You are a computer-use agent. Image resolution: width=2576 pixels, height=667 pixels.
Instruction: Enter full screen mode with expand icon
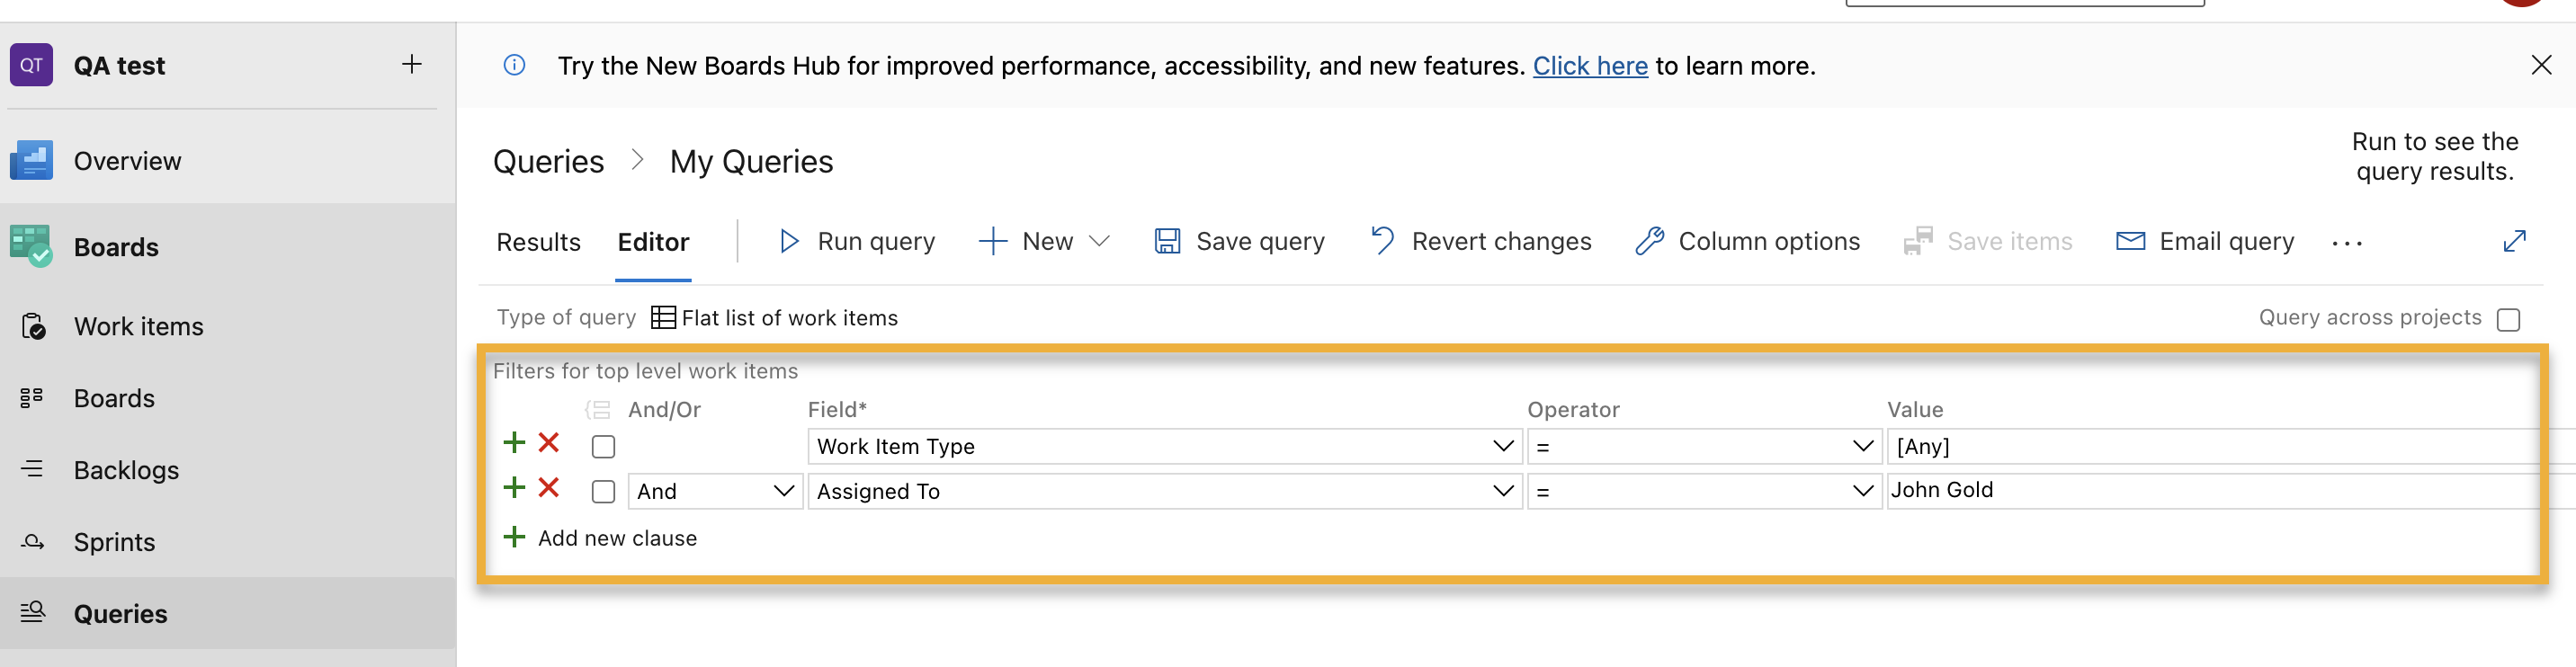(x=2514, y=241)
